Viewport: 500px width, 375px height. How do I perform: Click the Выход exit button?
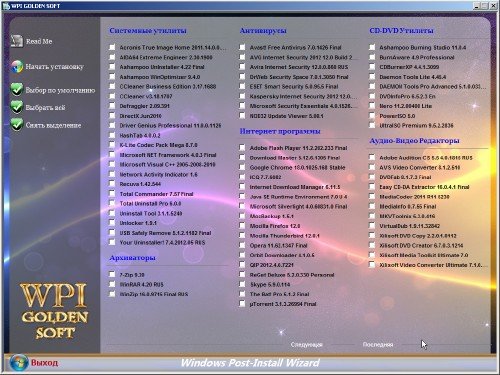point(45,363)
